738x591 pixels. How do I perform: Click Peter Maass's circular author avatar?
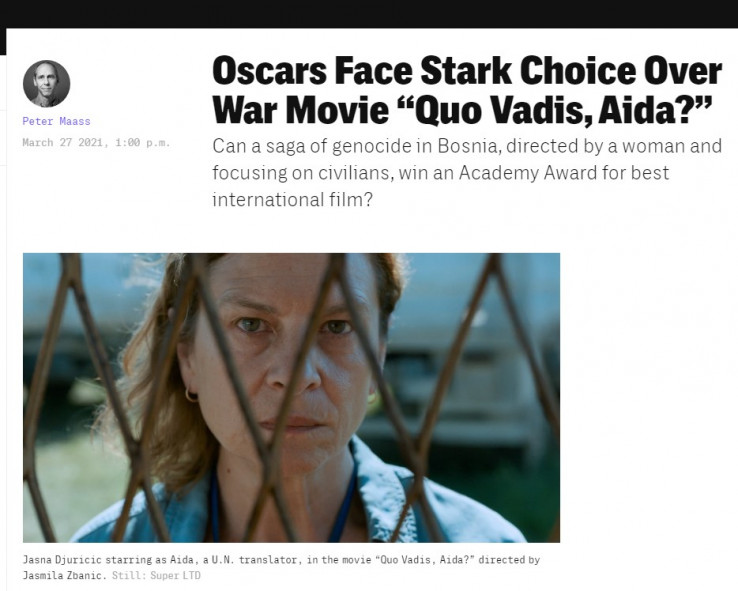pyautogui.click(x=47, y=84)
